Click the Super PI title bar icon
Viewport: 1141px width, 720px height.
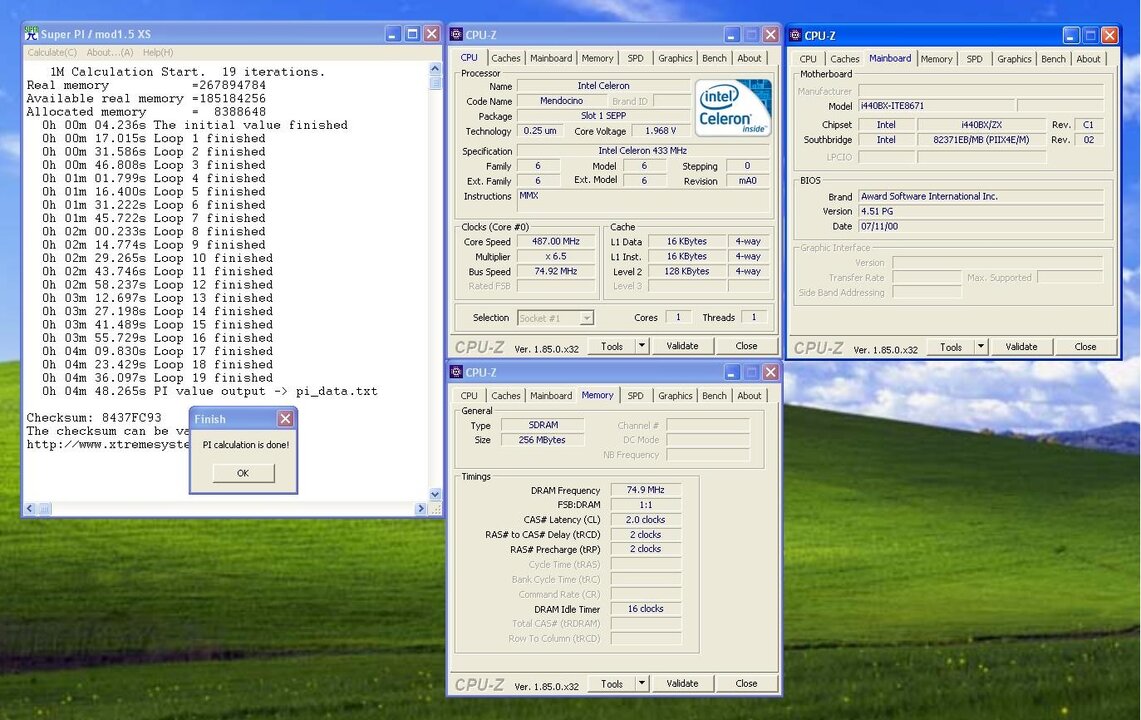(x=31, y=33)
